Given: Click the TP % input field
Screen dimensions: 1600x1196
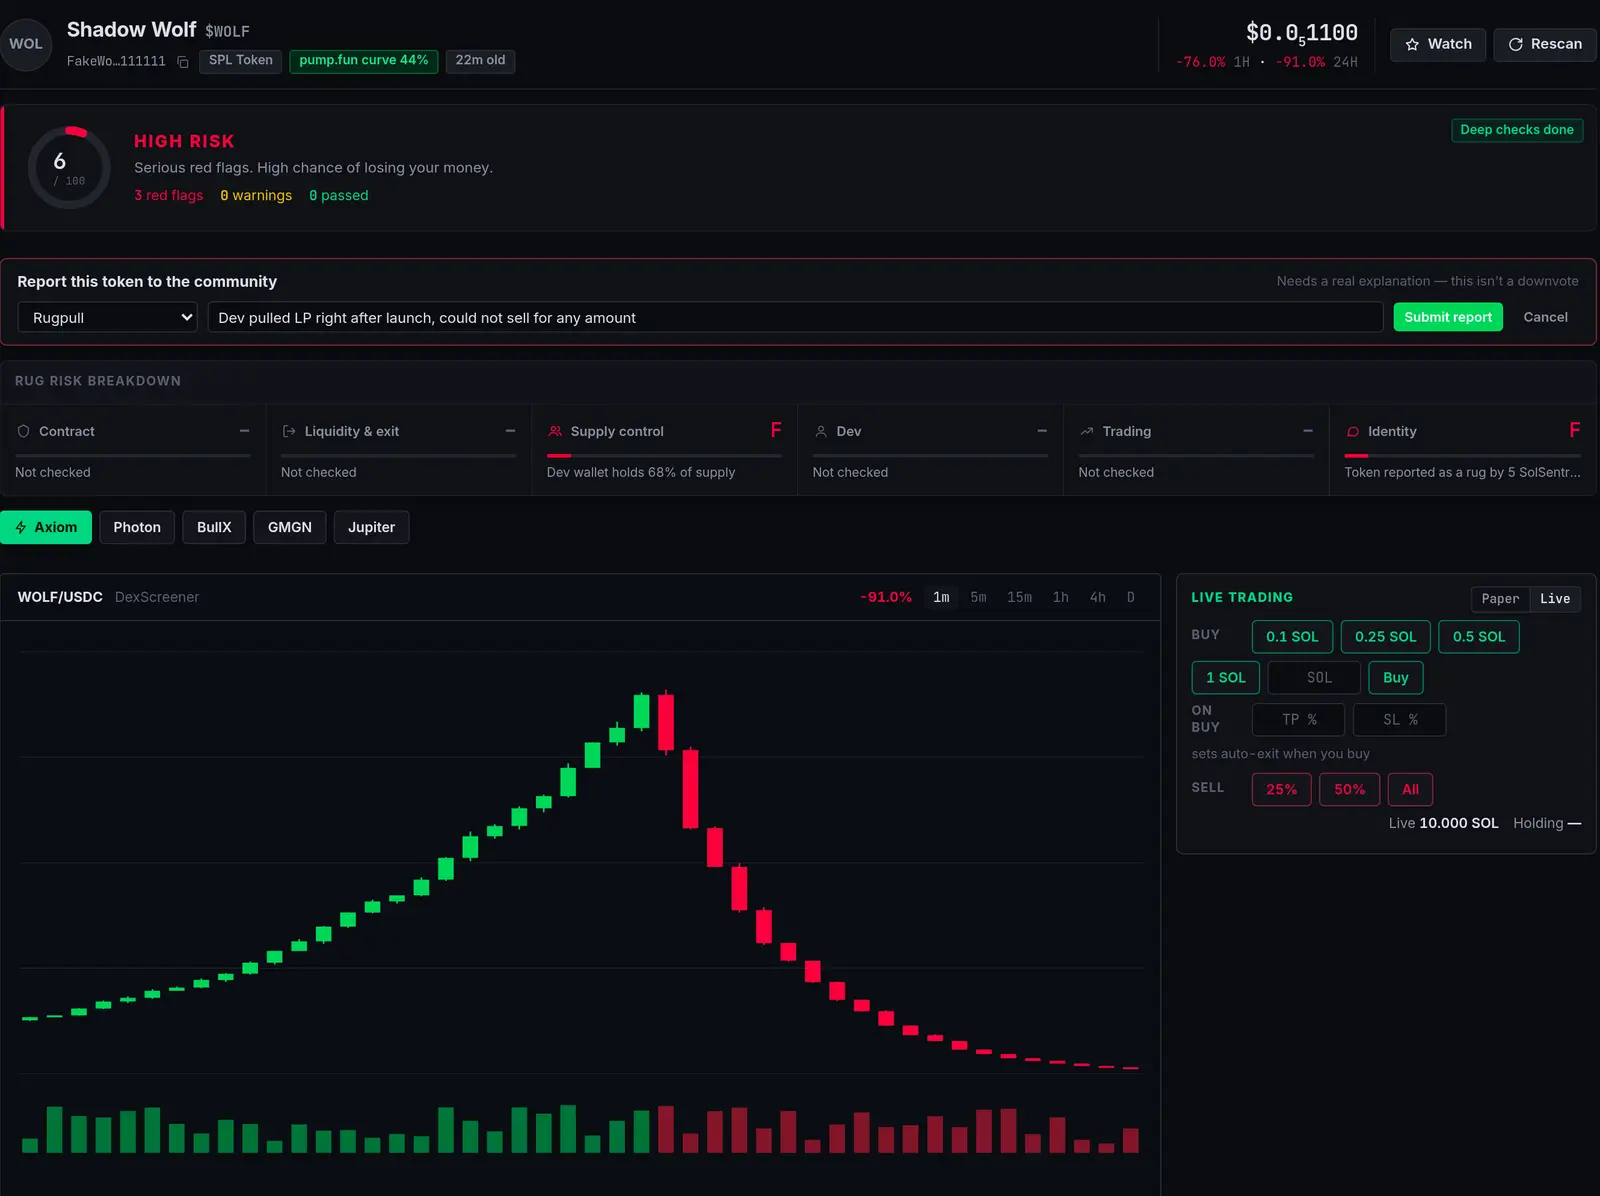Looking at the screenshot, I should tap(1299, 720).
